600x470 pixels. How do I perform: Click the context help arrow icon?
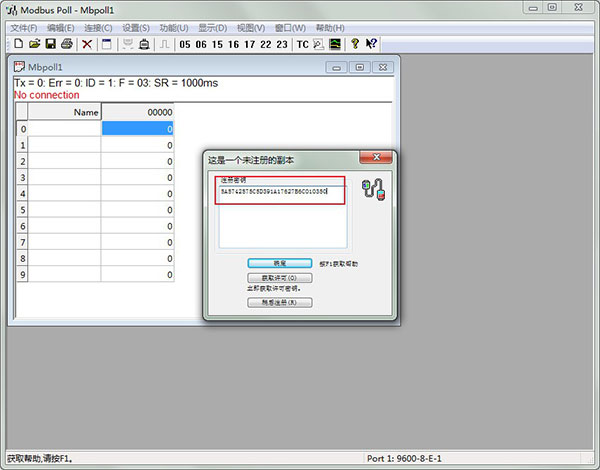pyautogui.click(x=371, y=44)
